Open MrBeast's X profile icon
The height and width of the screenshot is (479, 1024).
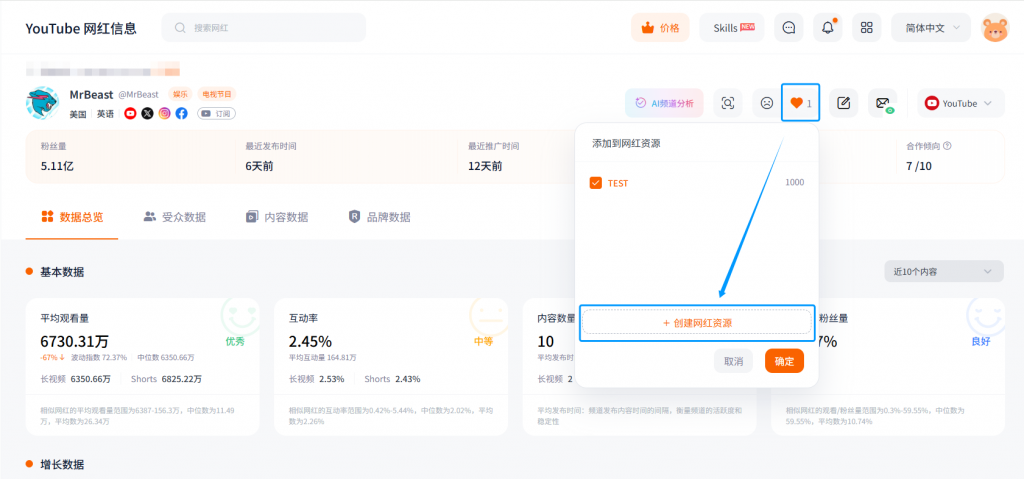[x=148, y=114]
